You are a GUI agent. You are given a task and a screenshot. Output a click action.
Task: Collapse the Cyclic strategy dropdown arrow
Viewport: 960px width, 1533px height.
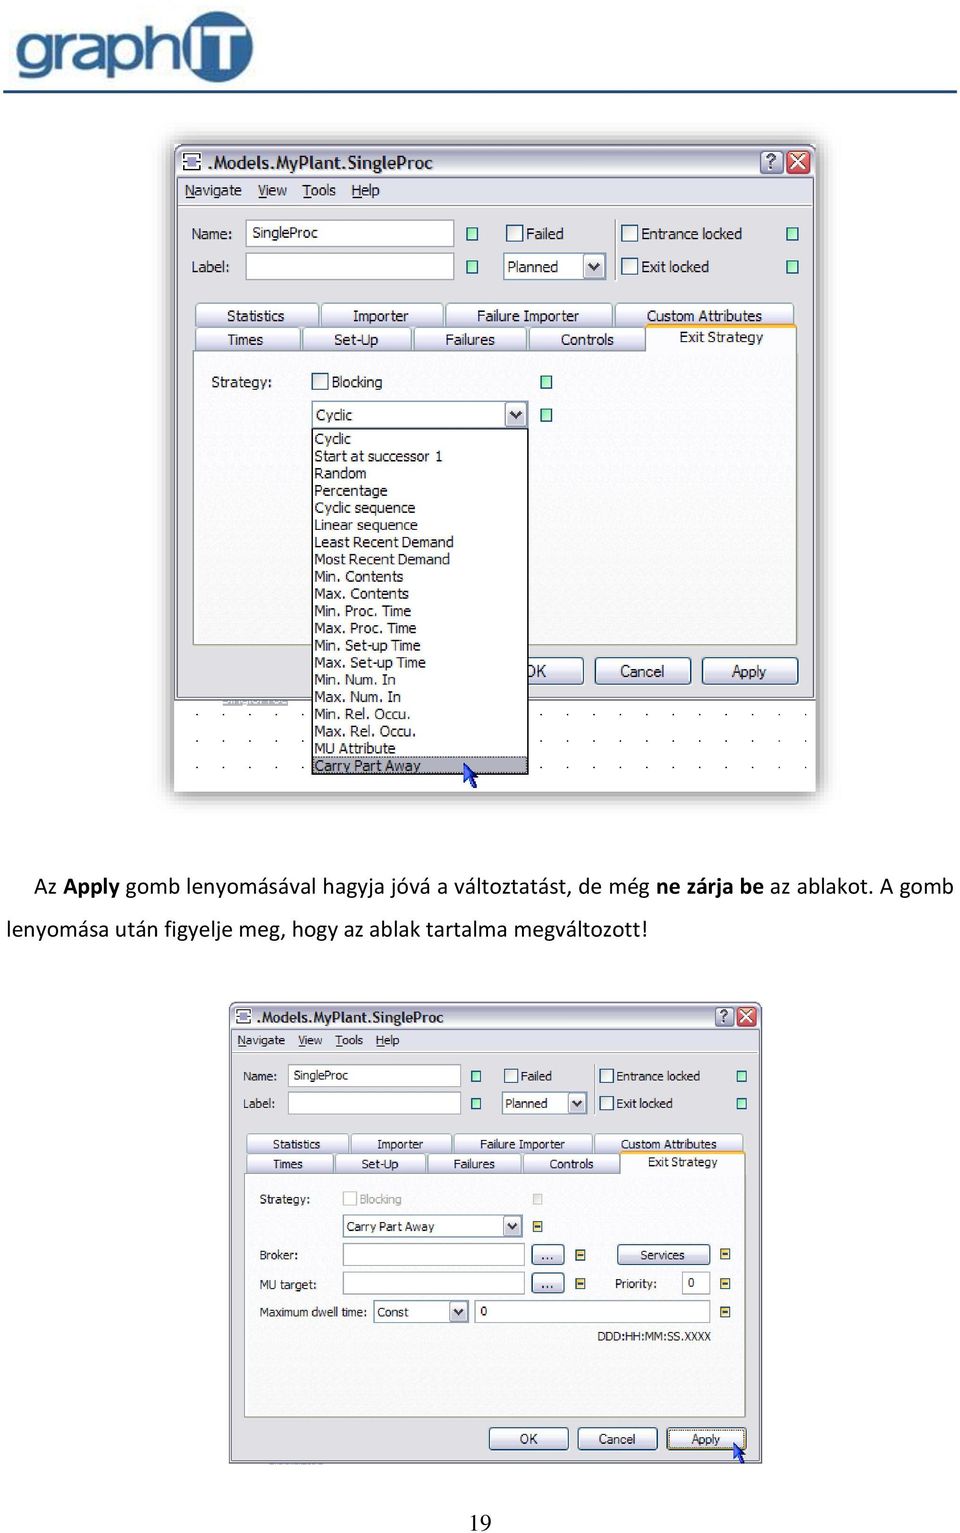515,415
